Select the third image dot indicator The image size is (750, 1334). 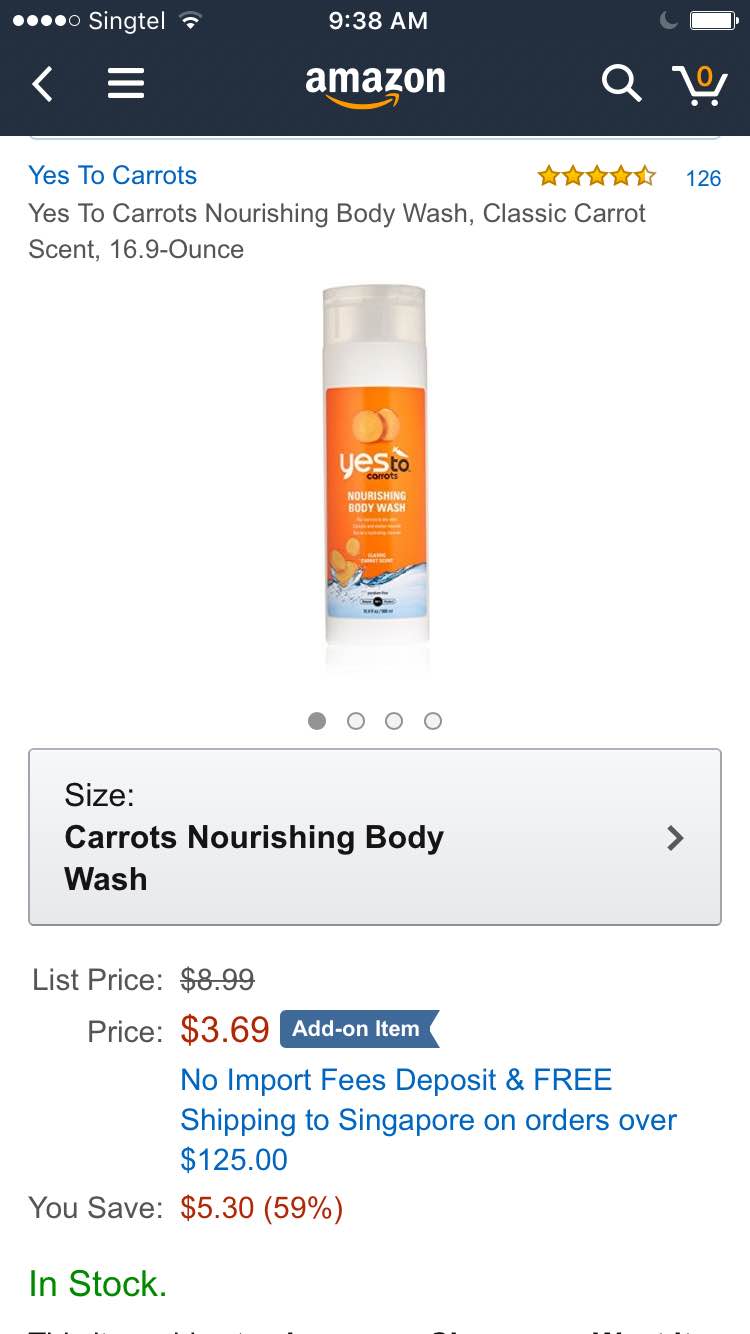click(x=394, y=721)
